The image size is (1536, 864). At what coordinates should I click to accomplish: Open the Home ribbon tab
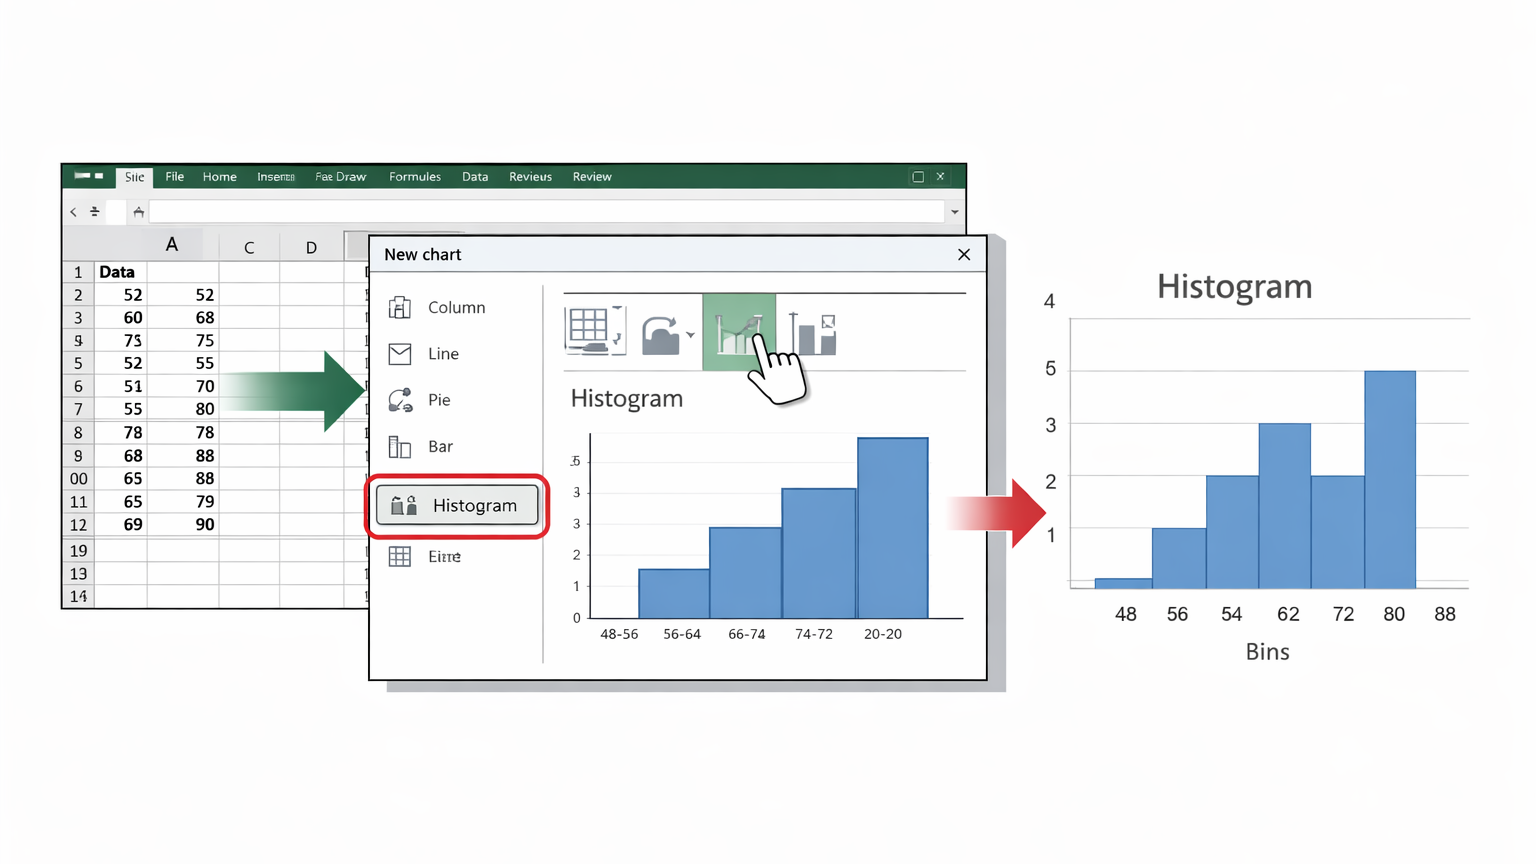pos(219,177)
